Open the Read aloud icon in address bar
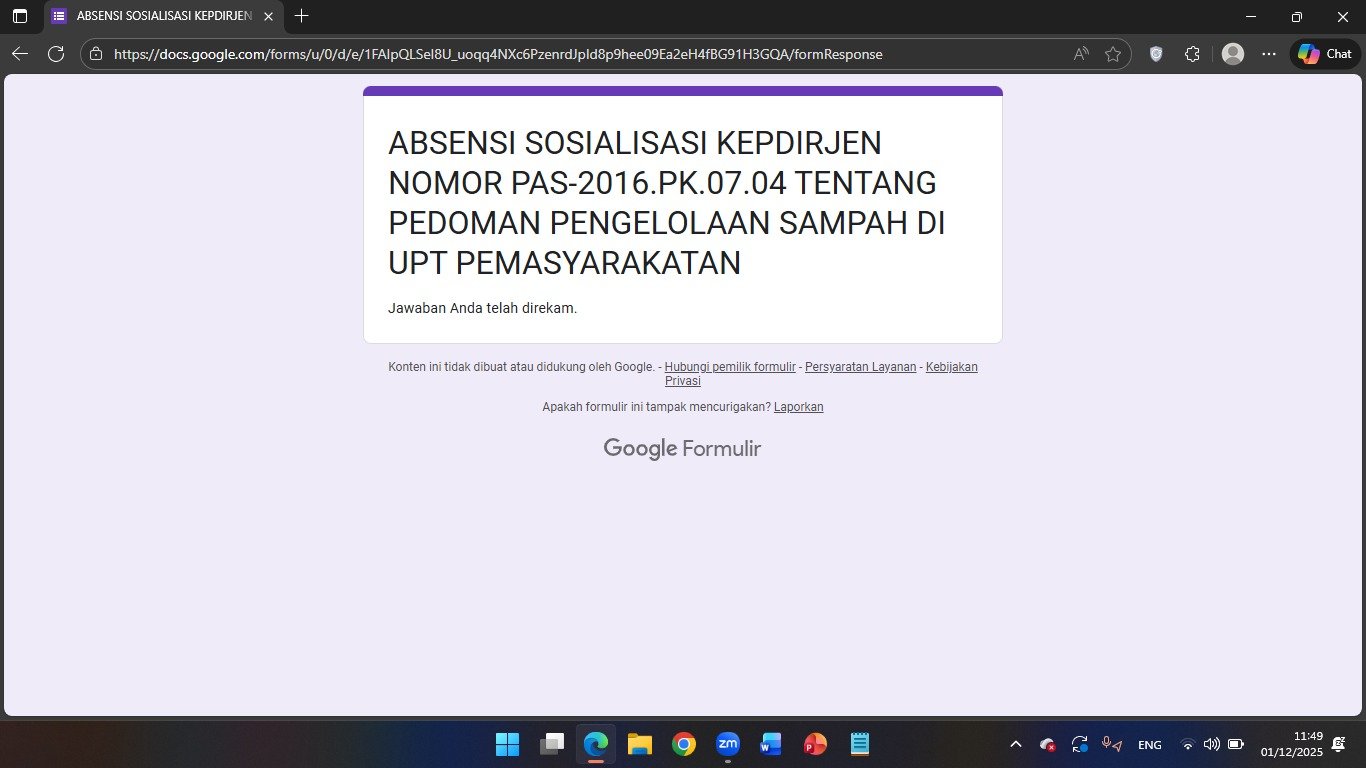Viewport: 1366px width, 768px height. (1081, 54)
